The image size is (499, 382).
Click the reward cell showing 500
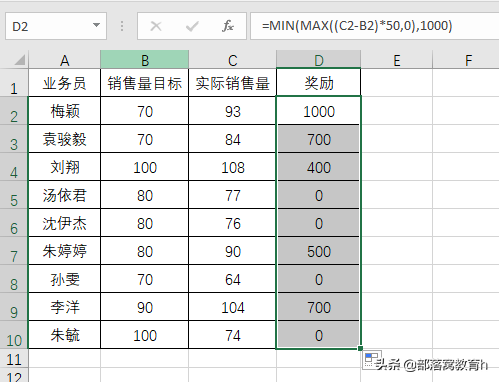click(318, 251)
